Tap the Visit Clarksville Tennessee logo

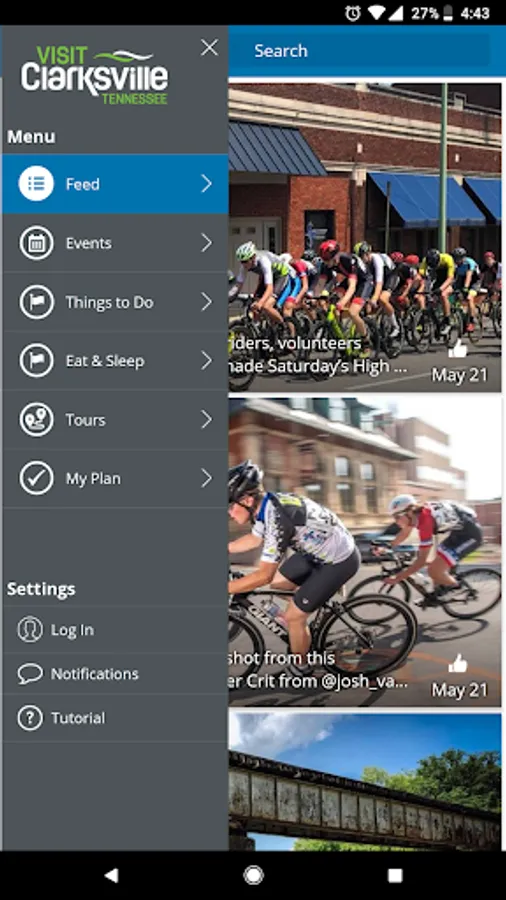(x=95, y=75)
